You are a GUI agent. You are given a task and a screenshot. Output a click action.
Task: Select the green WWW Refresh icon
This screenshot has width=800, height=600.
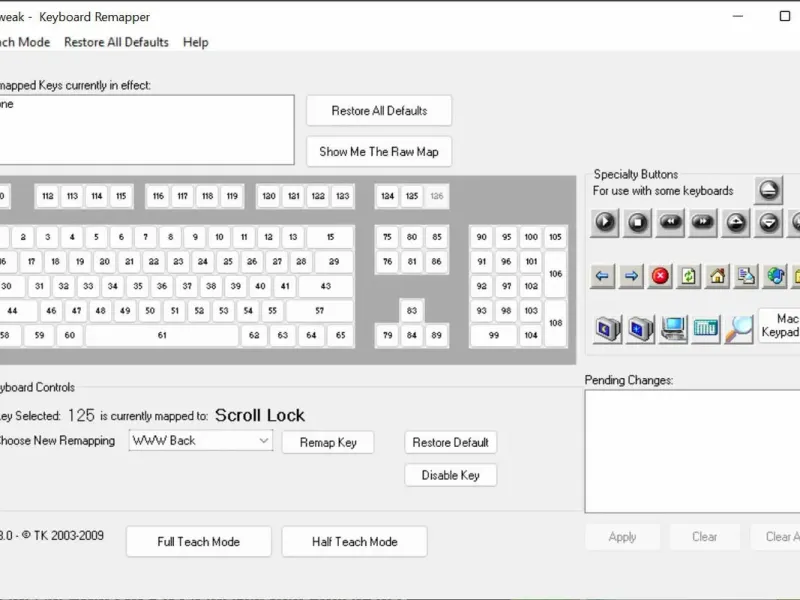688,276
